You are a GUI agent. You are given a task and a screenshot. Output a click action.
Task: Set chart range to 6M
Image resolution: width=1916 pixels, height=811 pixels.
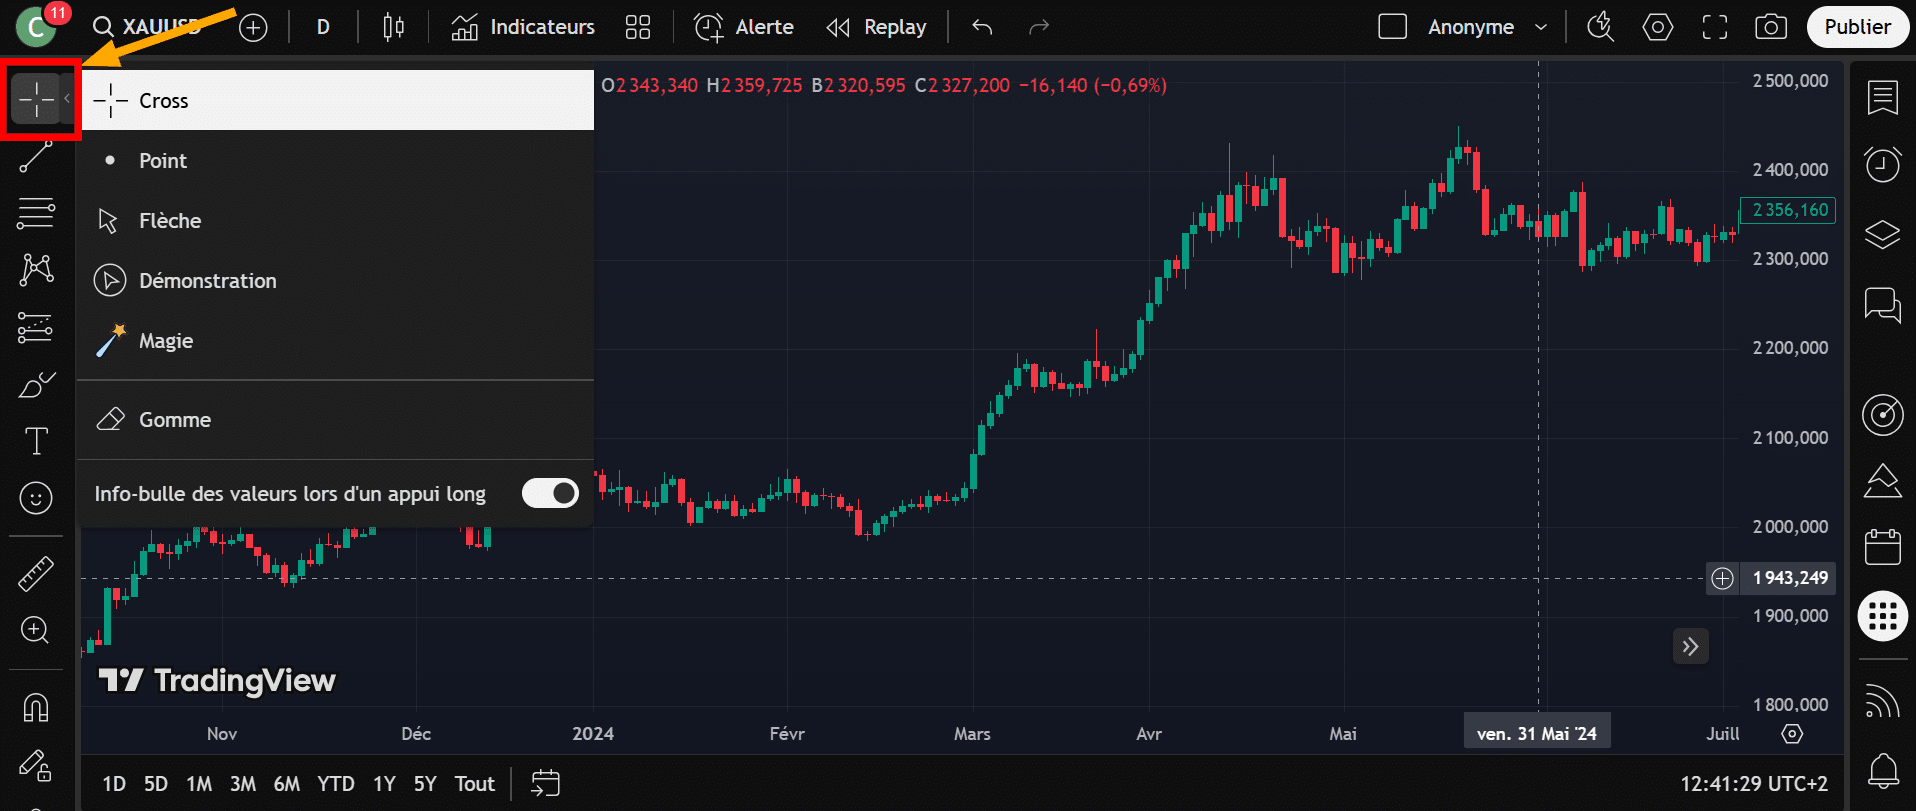click(287, 784)
